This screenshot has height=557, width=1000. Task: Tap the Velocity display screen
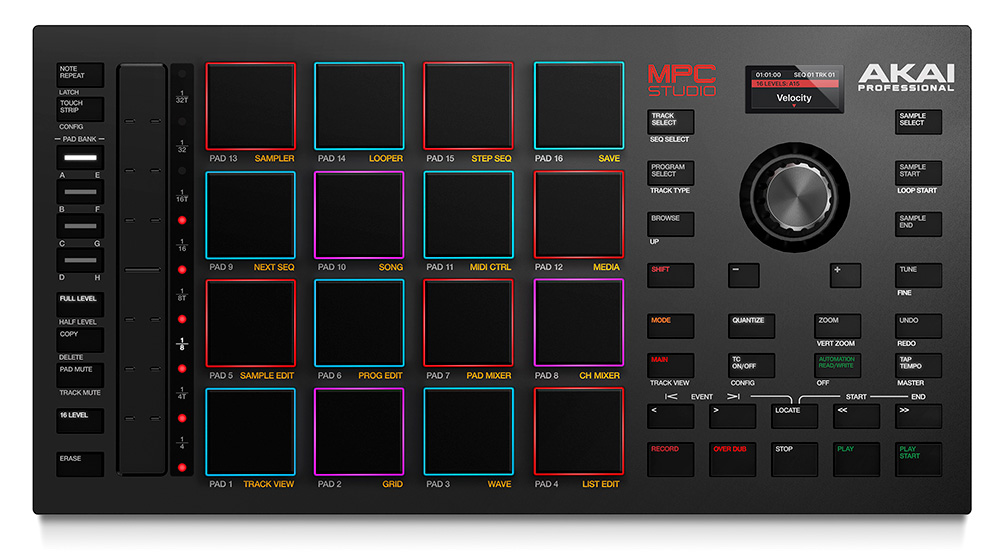point(795,89)
